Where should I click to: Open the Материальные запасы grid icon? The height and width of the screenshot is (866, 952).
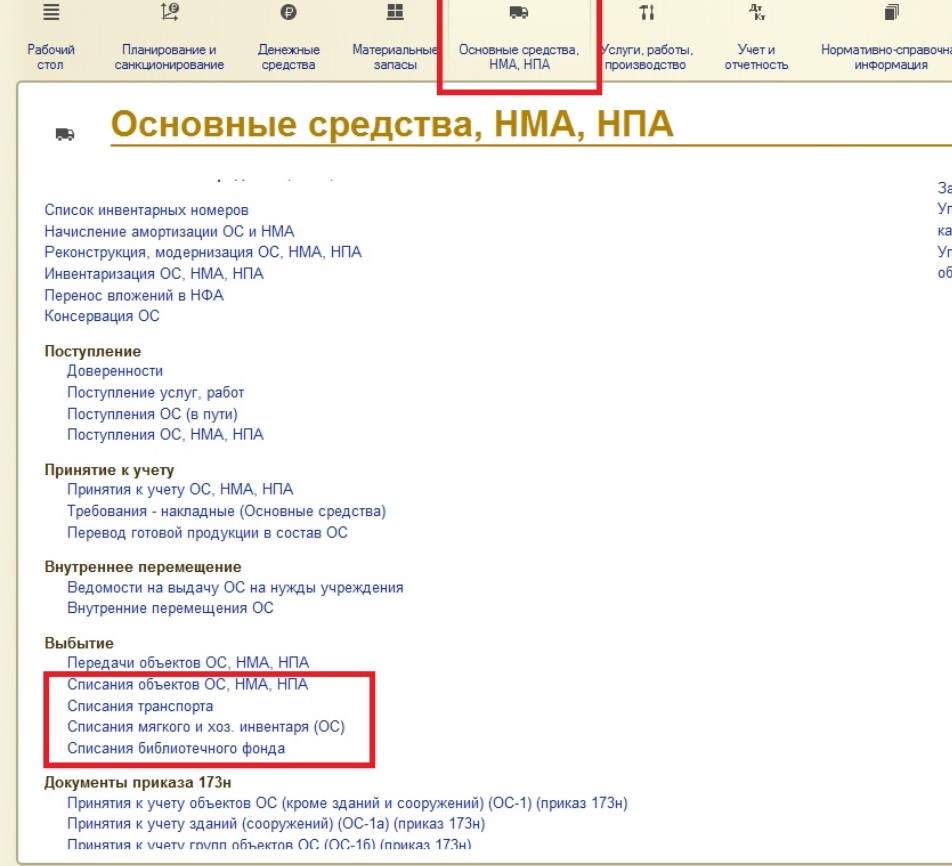(395, 12)
